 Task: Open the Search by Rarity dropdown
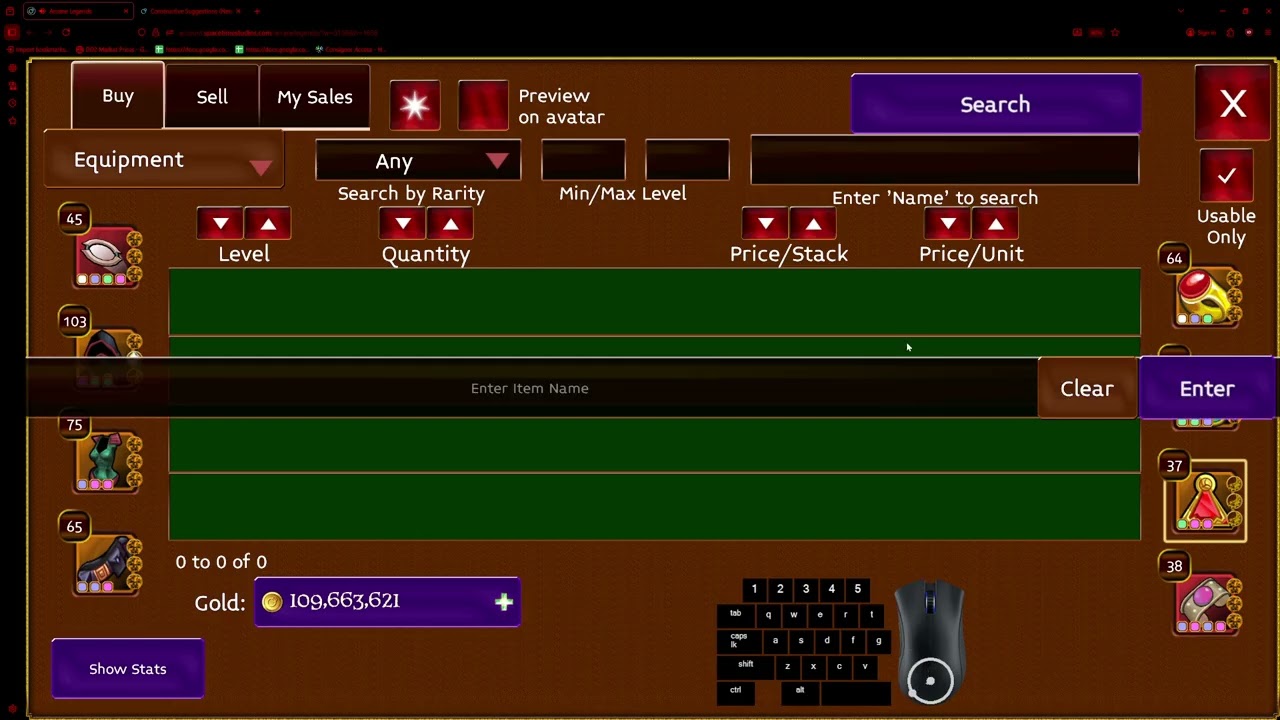[x=418, y=161]
